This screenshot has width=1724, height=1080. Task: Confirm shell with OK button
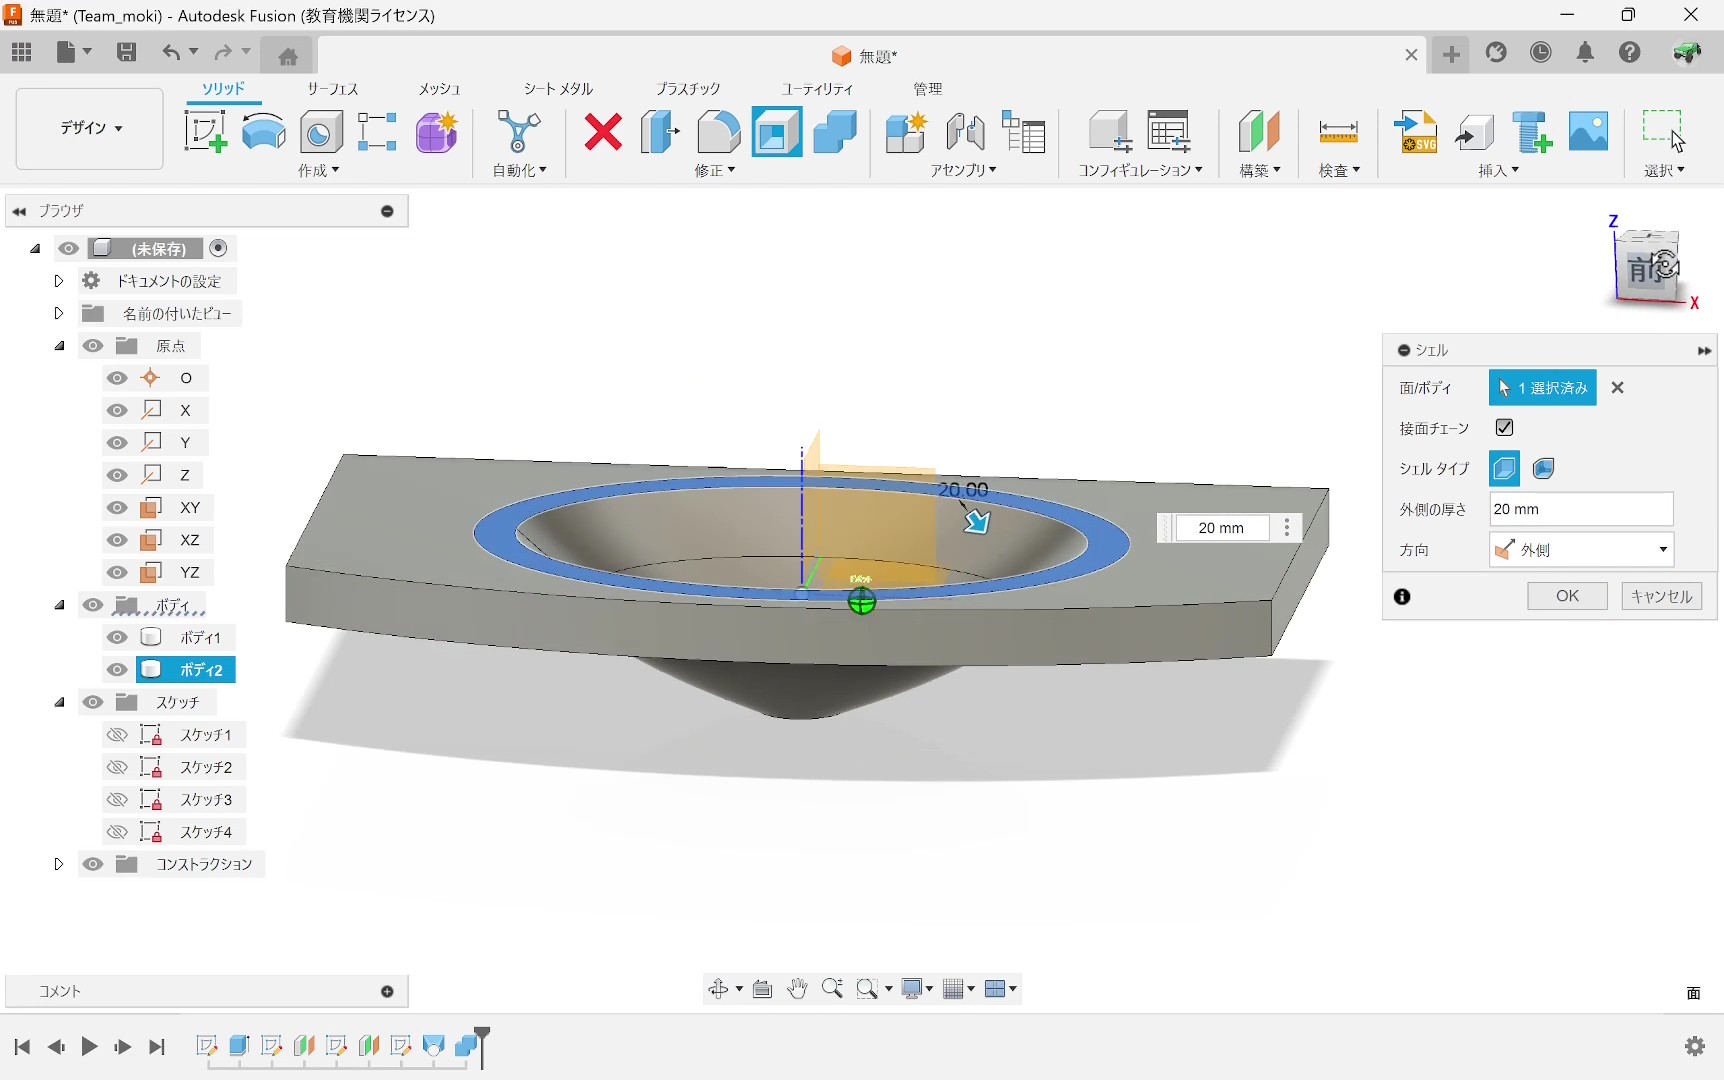click(1567, 596)
